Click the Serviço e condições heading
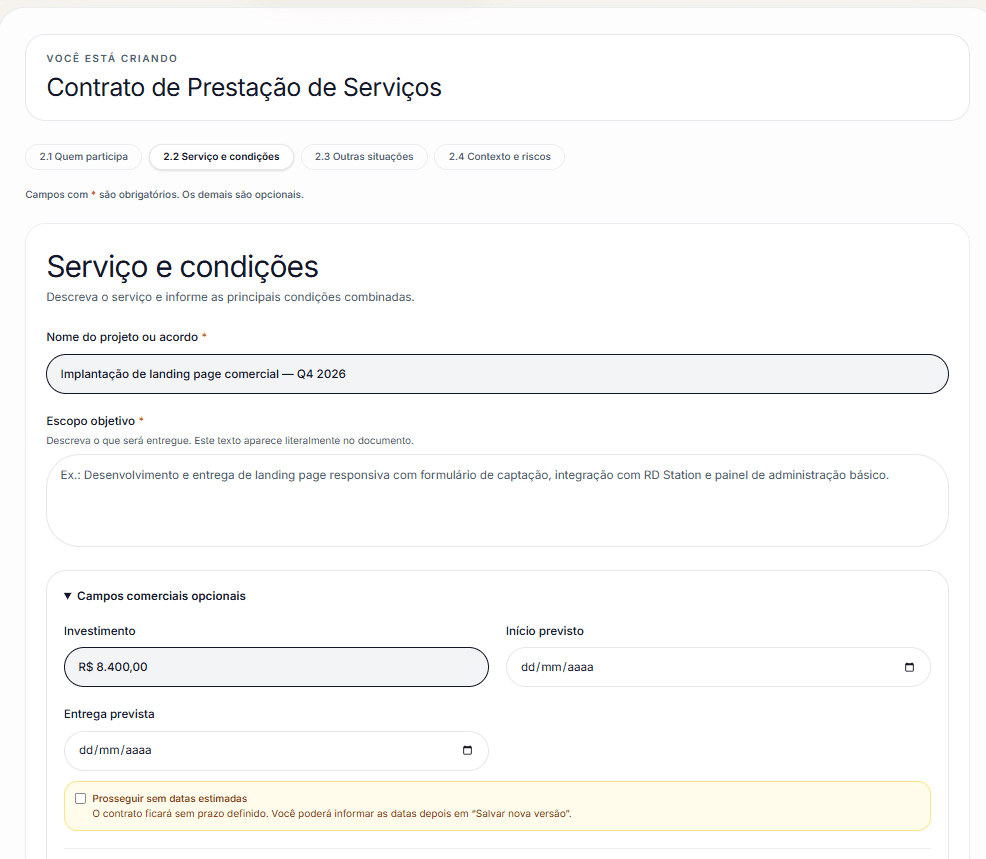Image resolution: width=986 pixels, height=859 pixels. point(182,267)
